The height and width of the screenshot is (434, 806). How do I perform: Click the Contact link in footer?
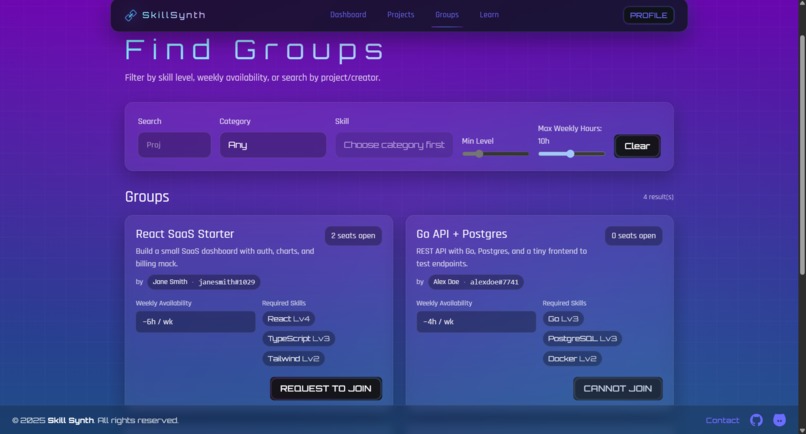click(722, 420)
